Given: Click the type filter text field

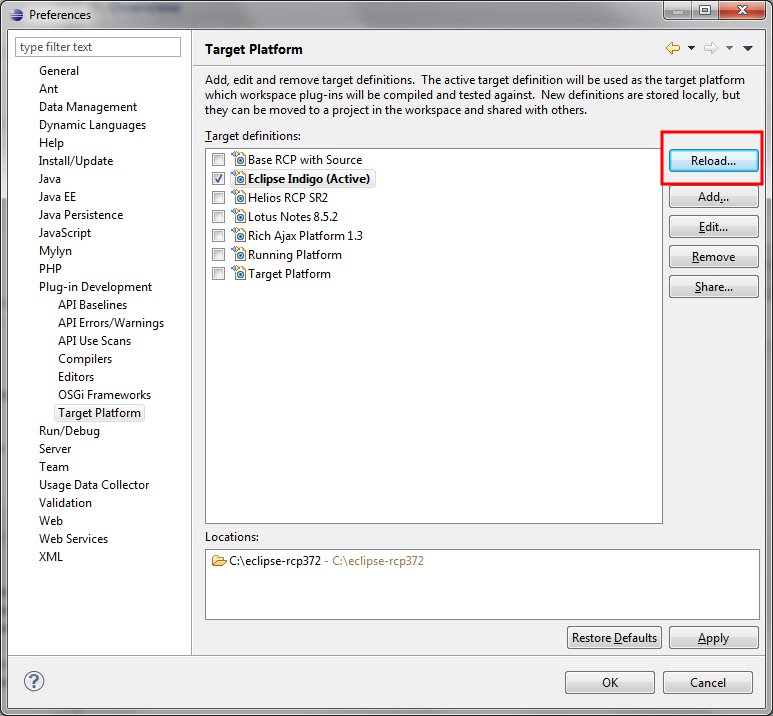Looking at the screenshot, I should (98, 47).
